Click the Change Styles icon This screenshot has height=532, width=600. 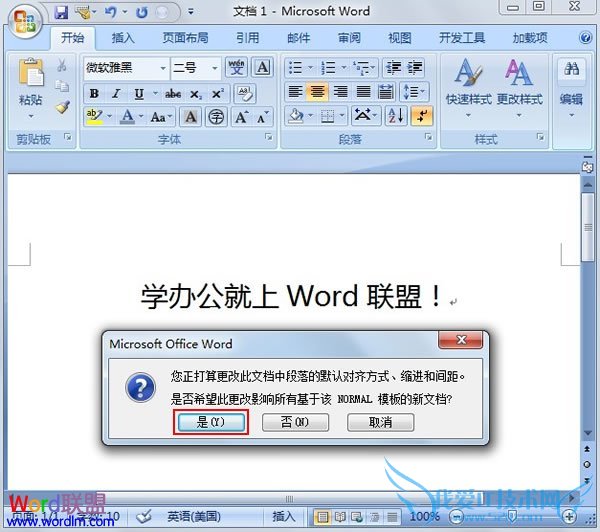point(519,85)
